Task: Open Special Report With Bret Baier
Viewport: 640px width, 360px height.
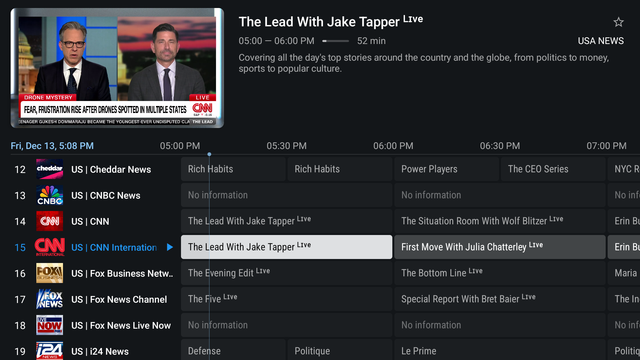Action: (500, 299)
